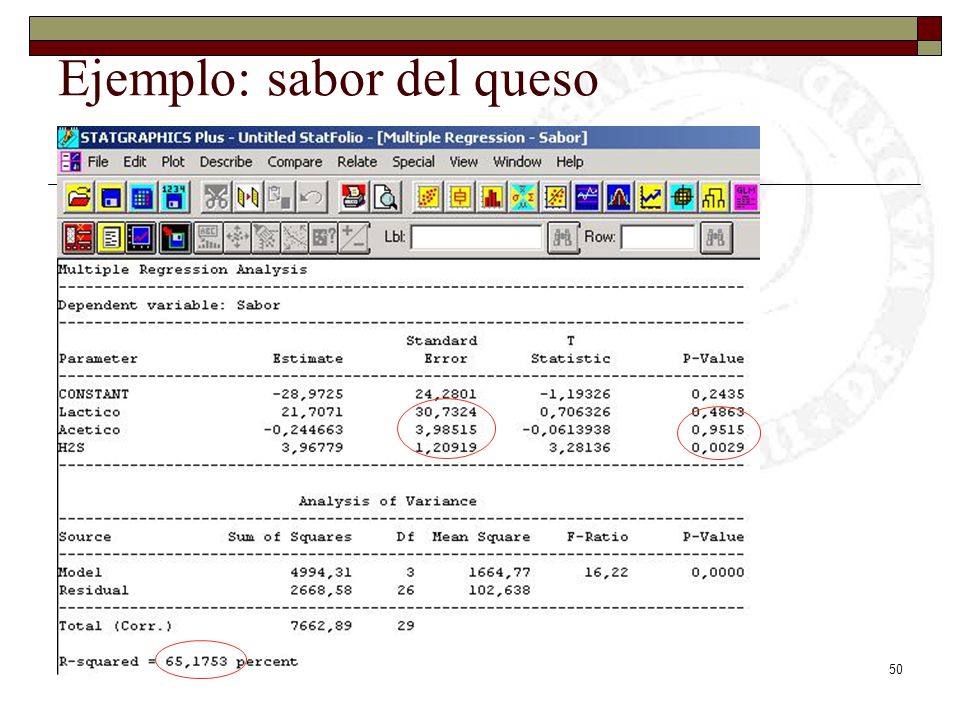Open the Tabular Options yellow icon
This screenshot has width=960, height=720.
(111, 238)
